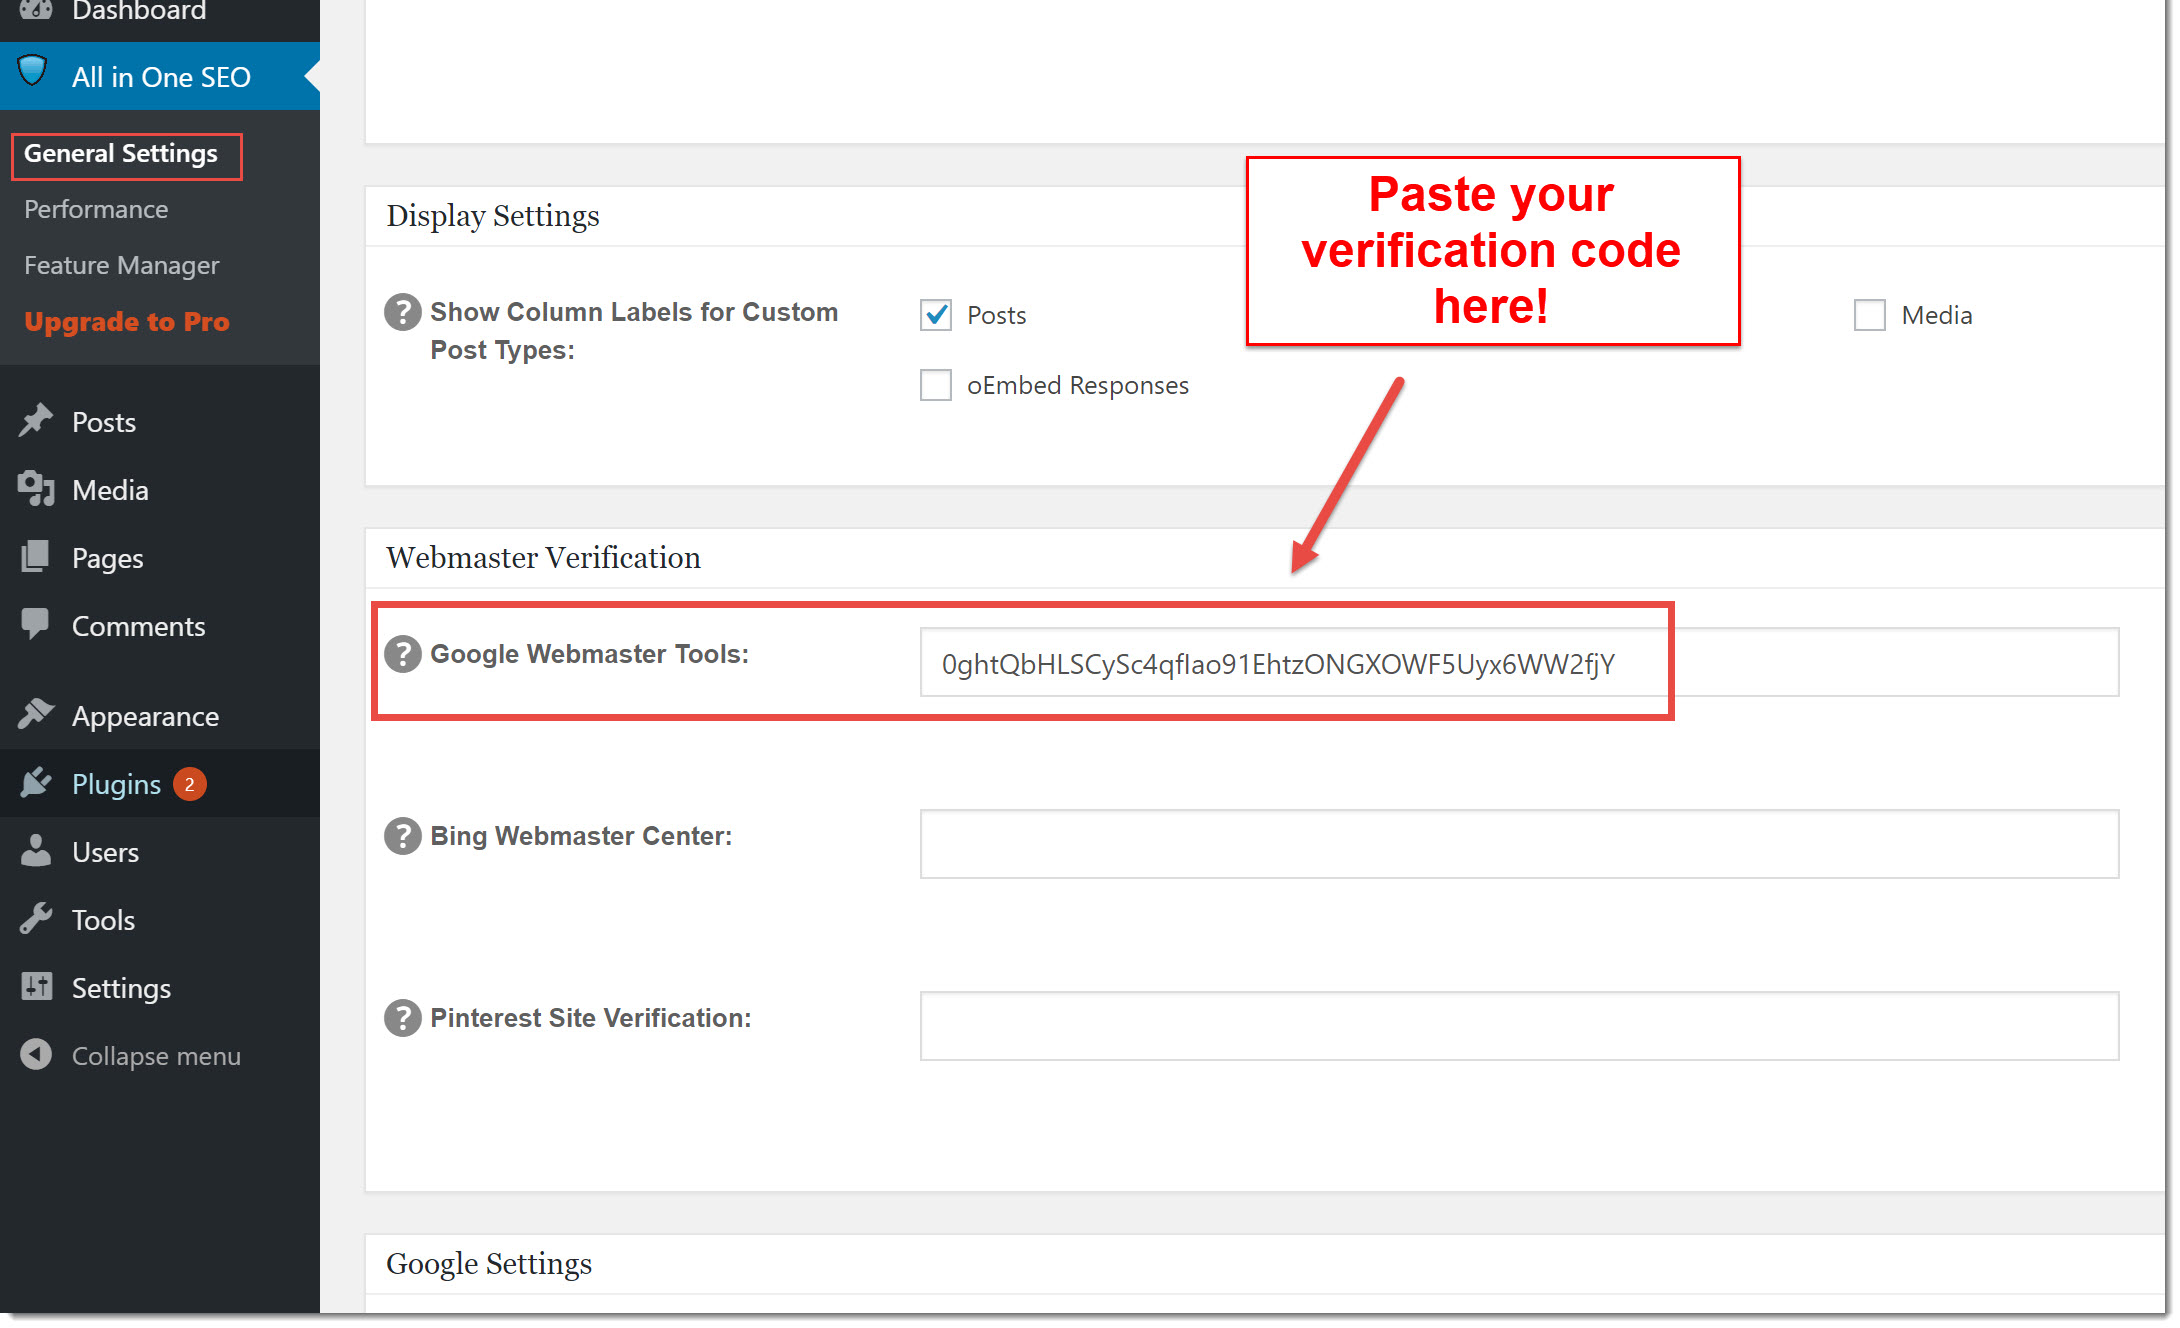The width and height of the screenshot is (2180, 1328).
Task: Enable the Media column label checkbox
Action: tap(1870, 314)
